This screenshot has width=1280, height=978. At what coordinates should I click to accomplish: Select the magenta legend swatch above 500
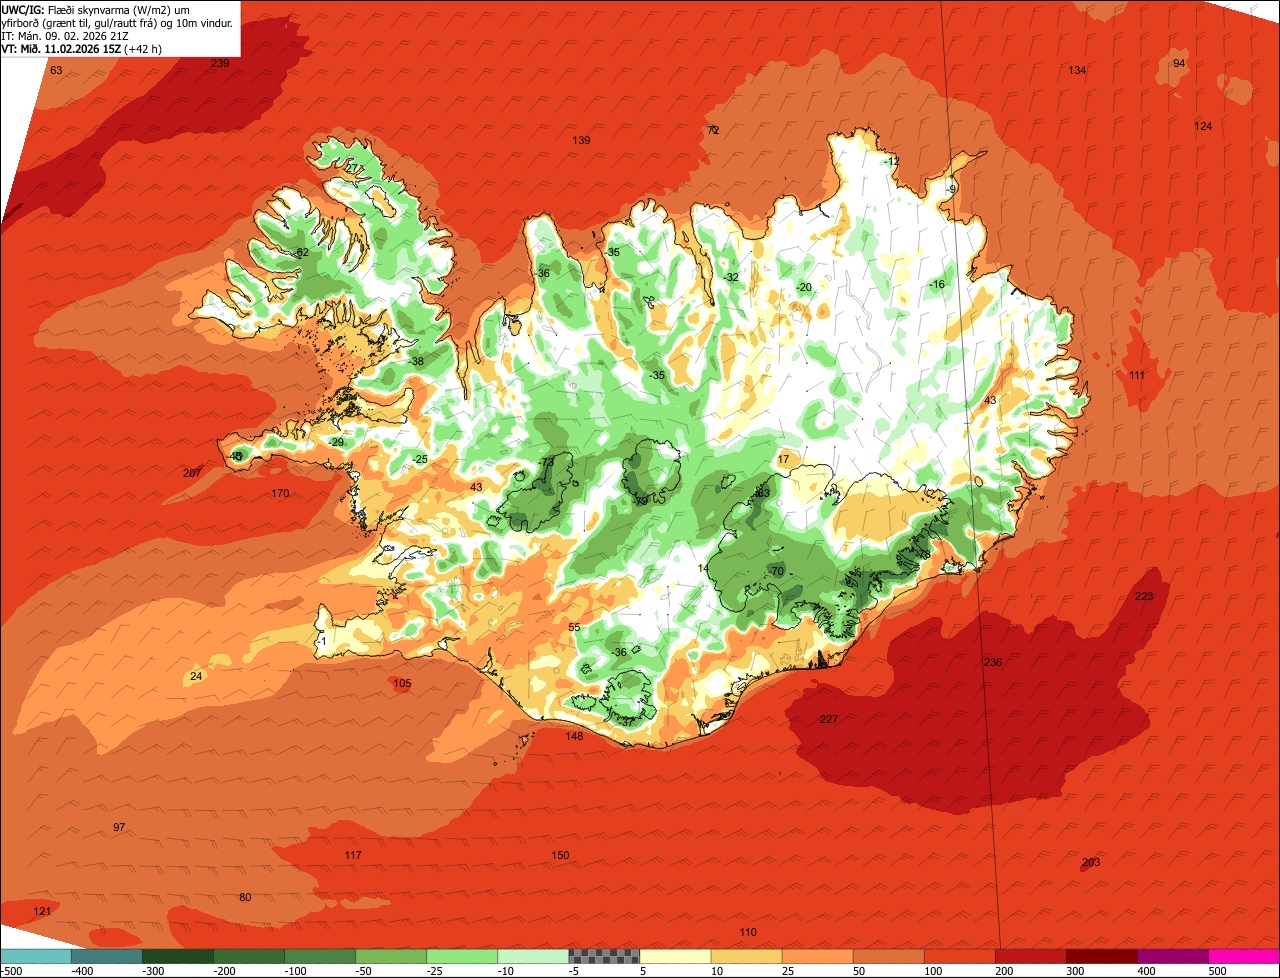click(1243, 956)
